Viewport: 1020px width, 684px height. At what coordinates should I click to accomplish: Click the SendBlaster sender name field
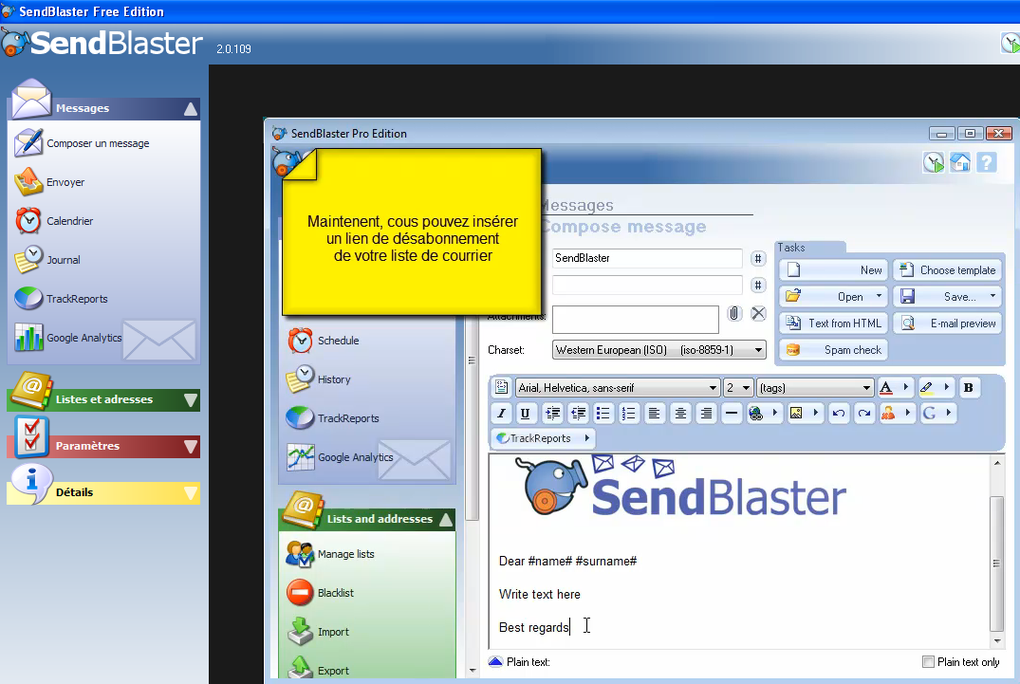pos(647,258)
